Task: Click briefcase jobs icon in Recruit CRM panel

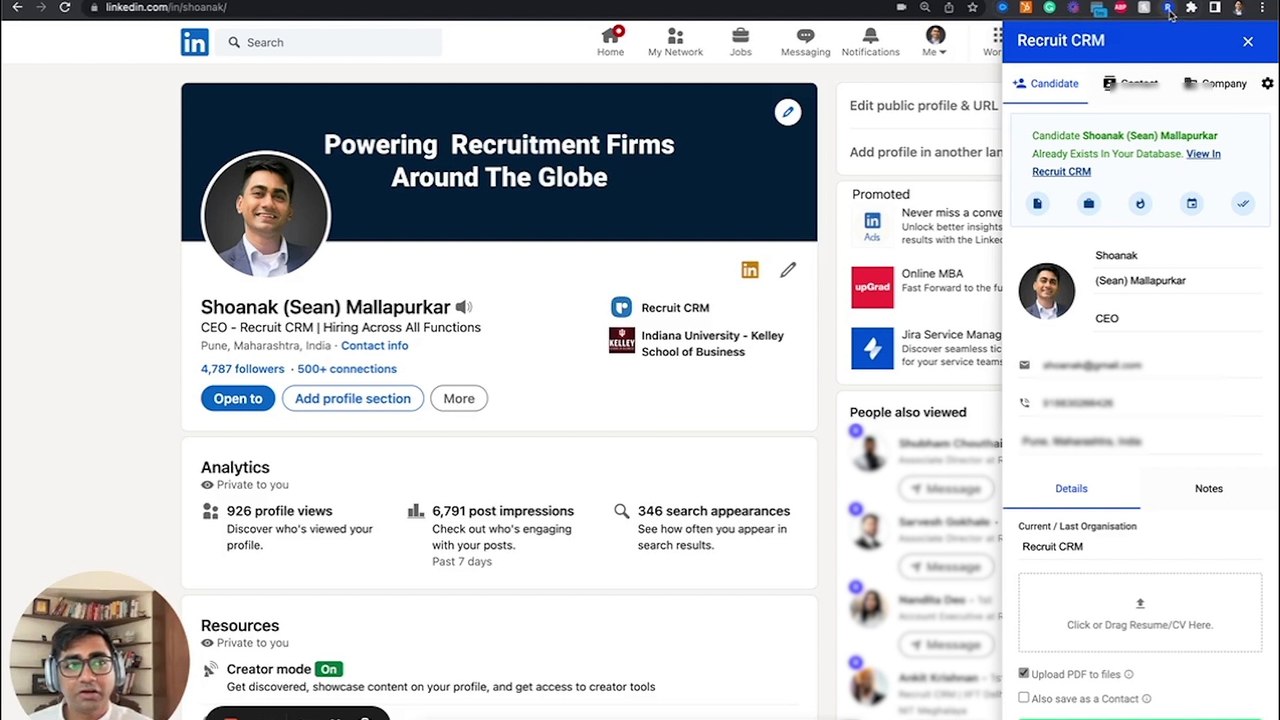Action: click(1089, 204)
